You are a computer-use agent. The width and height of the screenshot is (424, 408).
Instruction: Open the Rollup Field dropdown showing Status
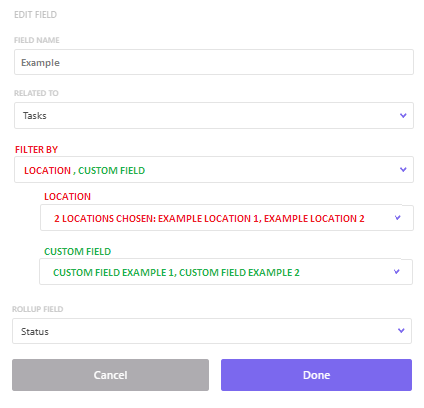click(x=212, y=331)
